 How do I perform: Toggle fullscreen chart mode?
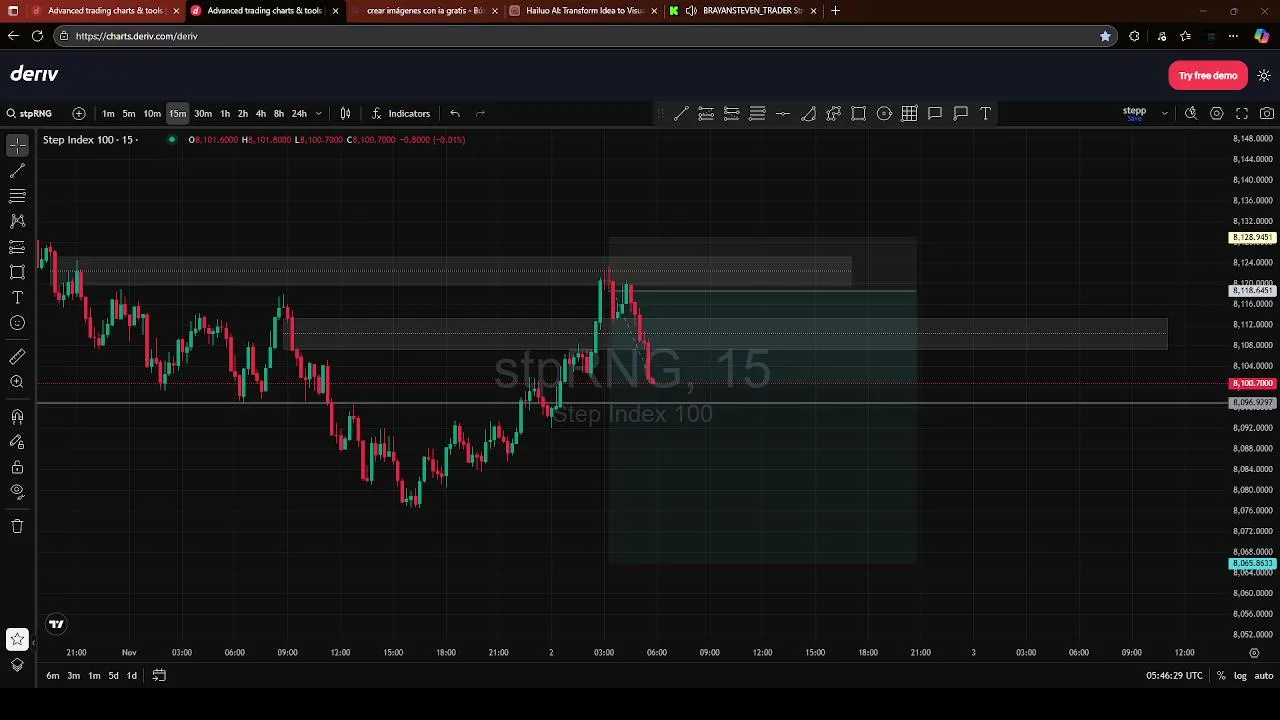point(1242,113)
